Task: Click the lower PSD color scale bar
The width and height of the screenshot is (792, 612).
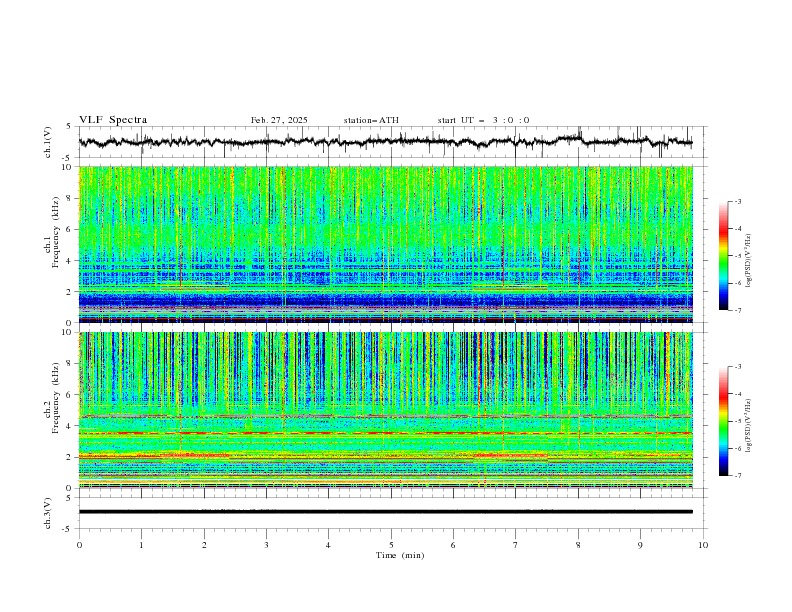Action: coord(723,421)
